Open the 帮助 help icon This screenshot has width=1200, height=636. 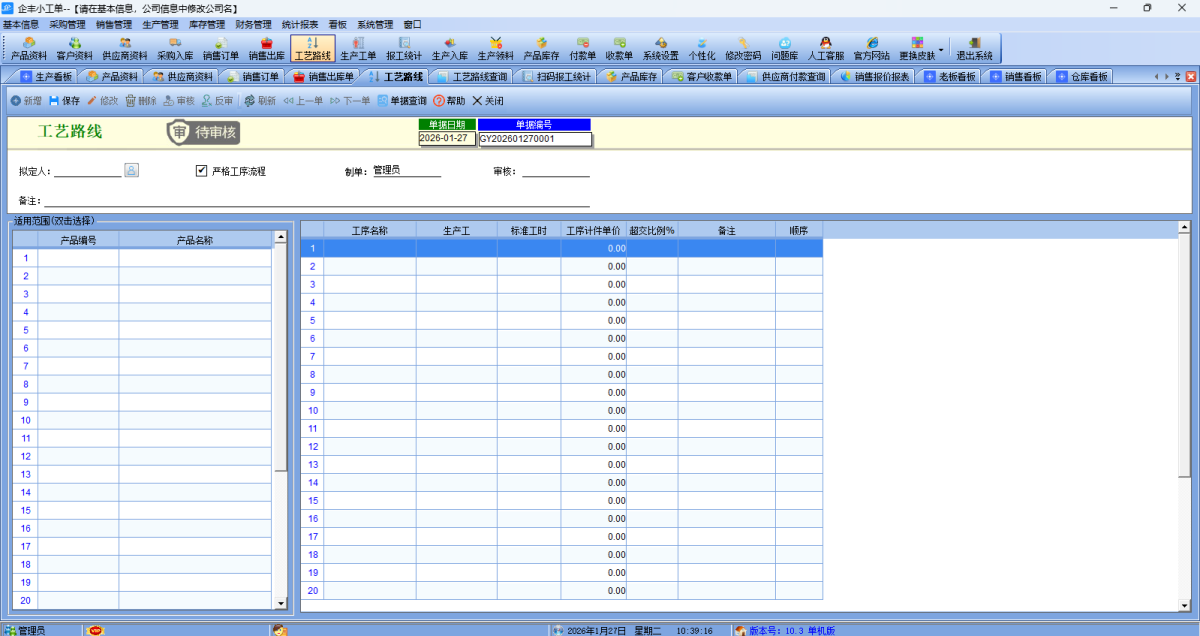(x=439, y=101)
